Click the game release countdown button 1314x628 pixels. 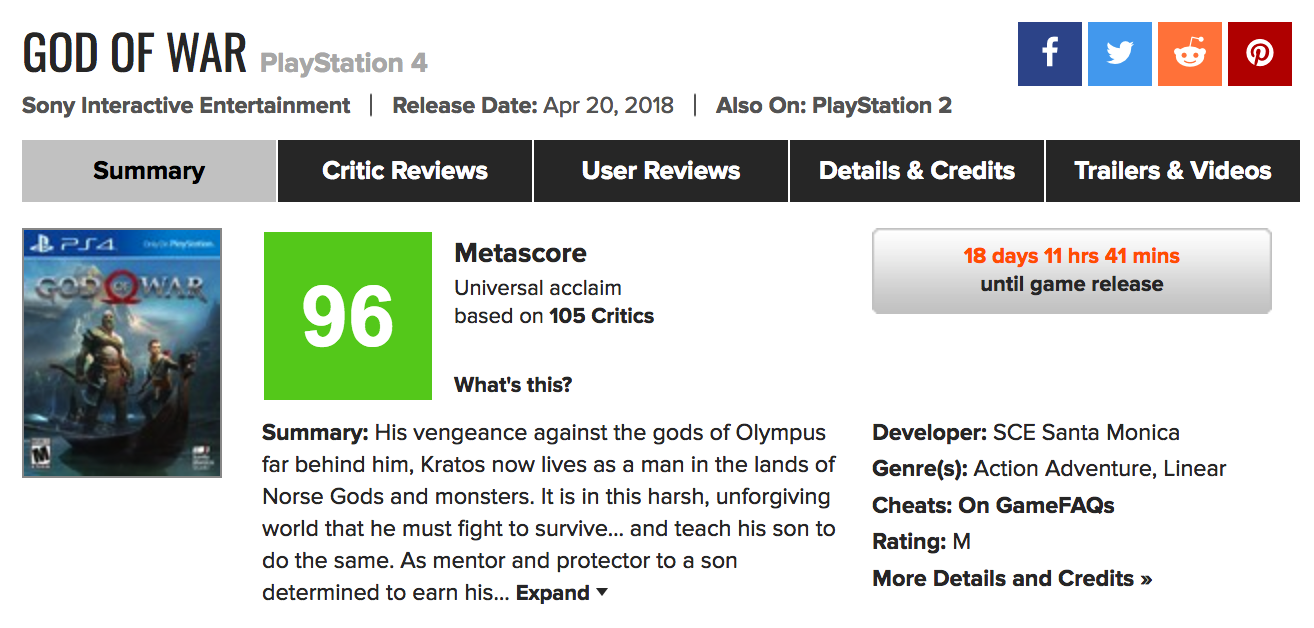(1071, 270)
